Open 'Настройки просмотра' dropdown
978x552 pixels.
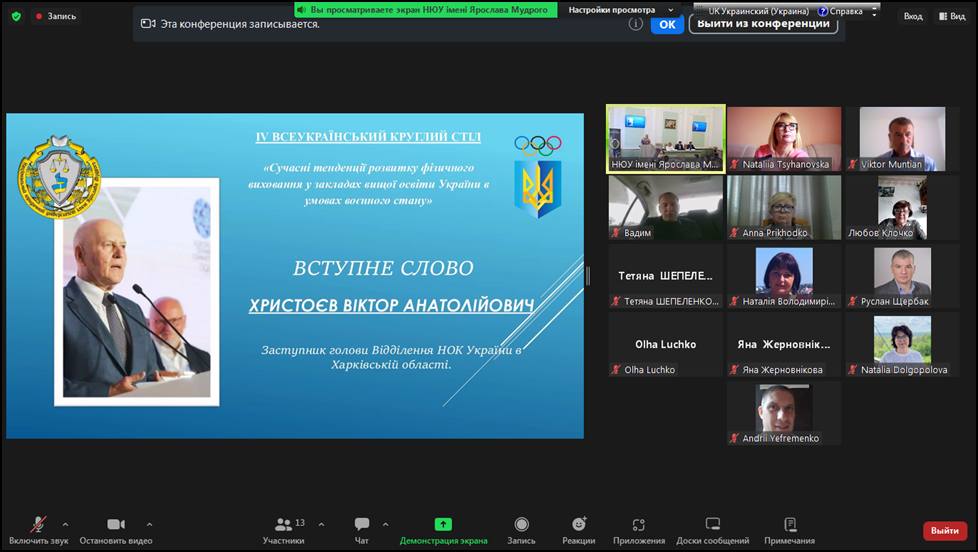pos(621,10)
